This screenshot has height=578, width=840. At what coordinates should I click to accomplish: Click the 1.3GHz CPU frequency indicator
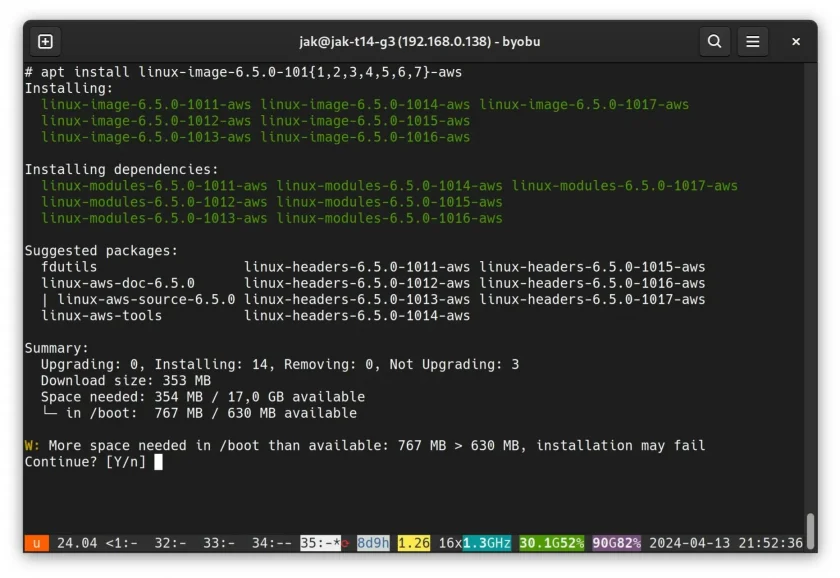pyautogui.click(x=486, y=543)
